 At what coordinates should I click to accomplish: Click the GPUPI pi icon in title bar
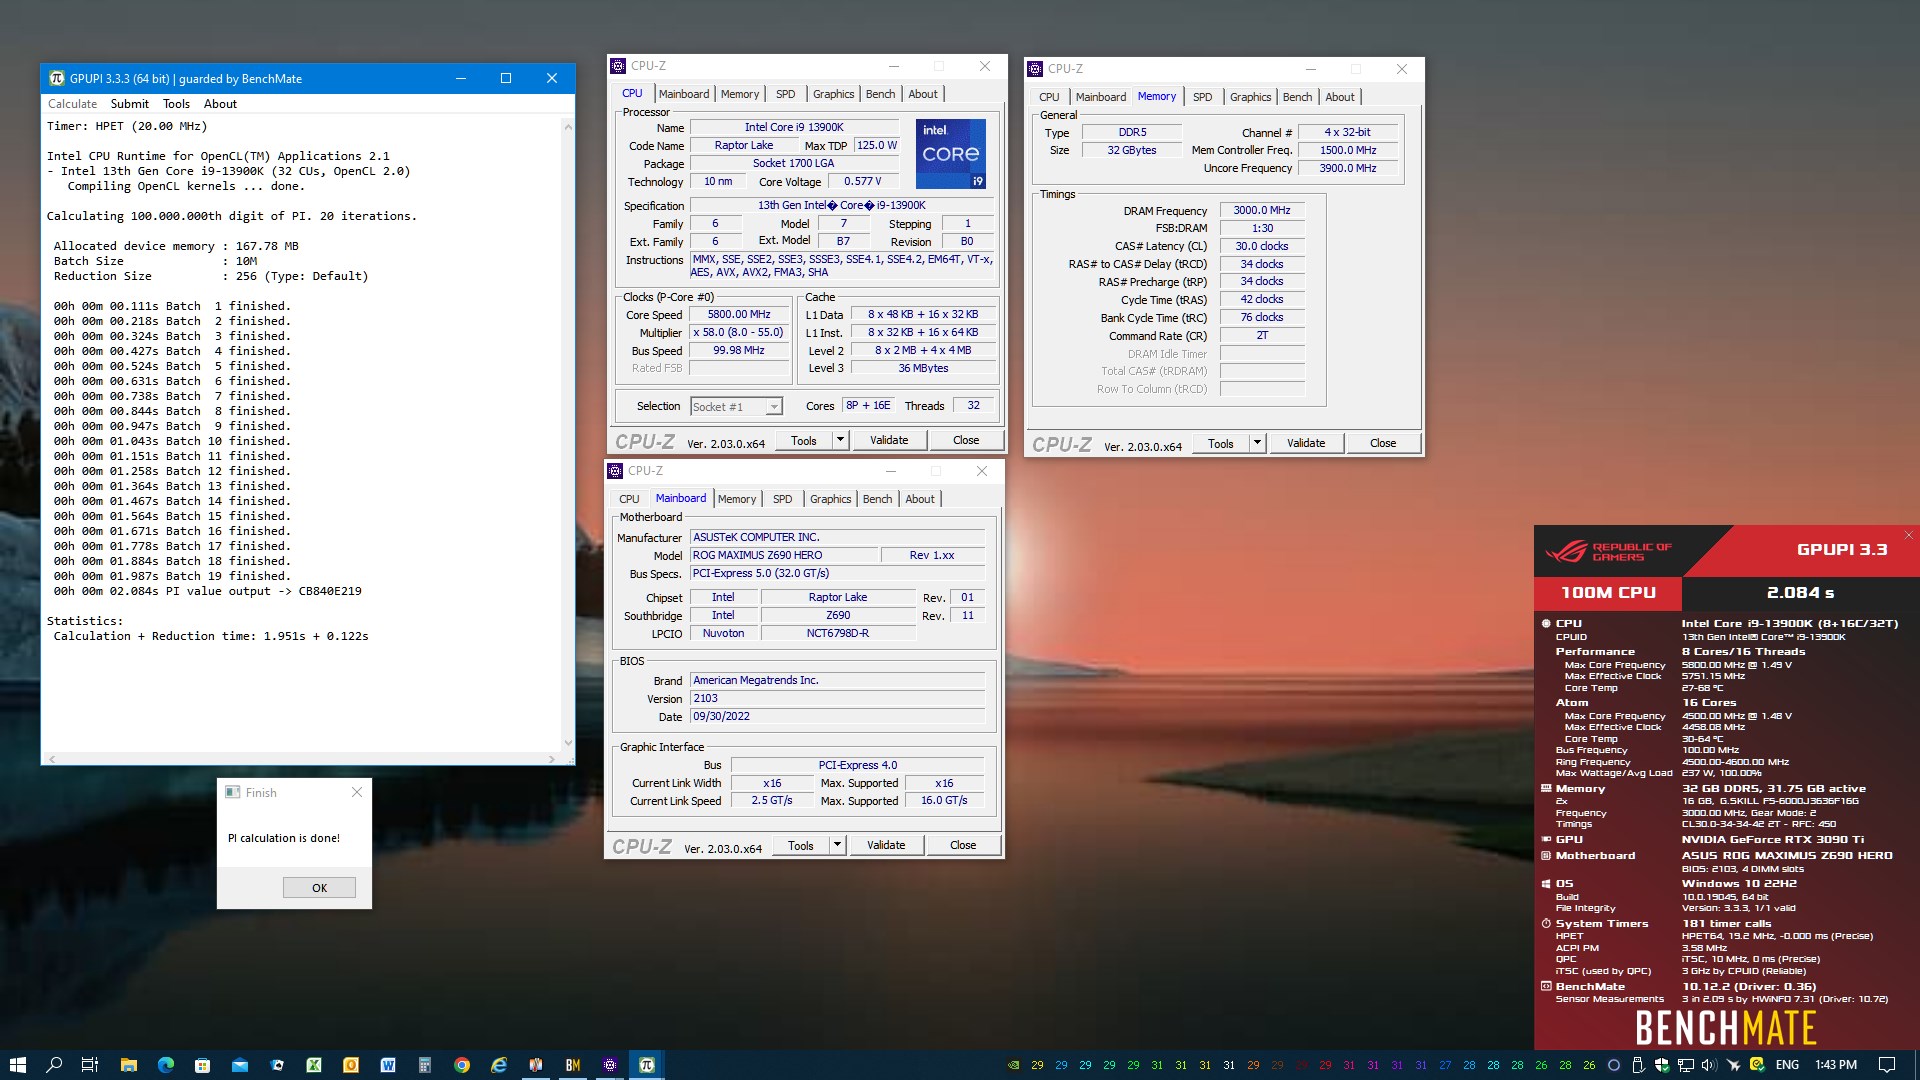click(57, 78)
